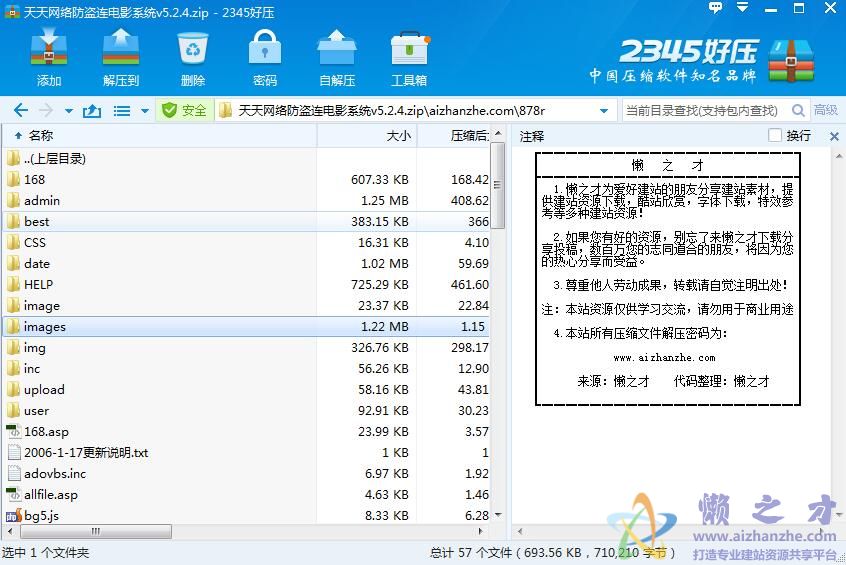Screen dimensions: 846x565
Task: Click the 注释 panel title
Action: coord(532,137)
